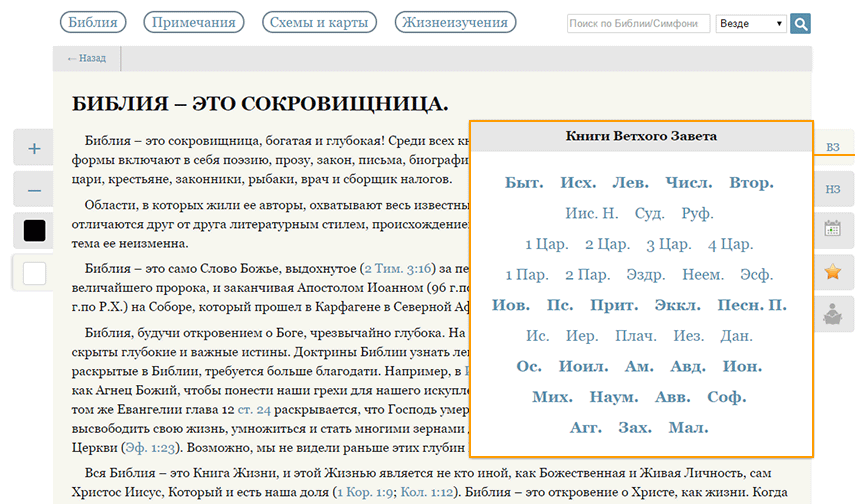Open the book Руф.

pyautogui.click(x=697, y=213)
